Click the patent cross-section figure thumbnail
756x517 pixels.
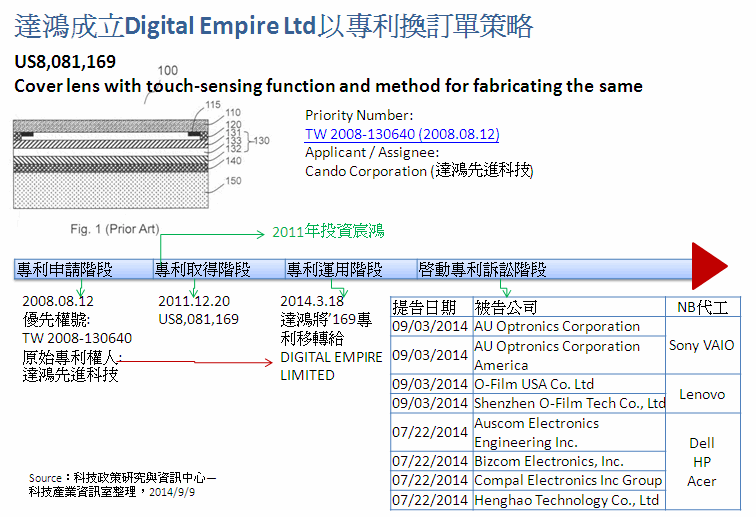pyautogui.click(x=111, y=164)
